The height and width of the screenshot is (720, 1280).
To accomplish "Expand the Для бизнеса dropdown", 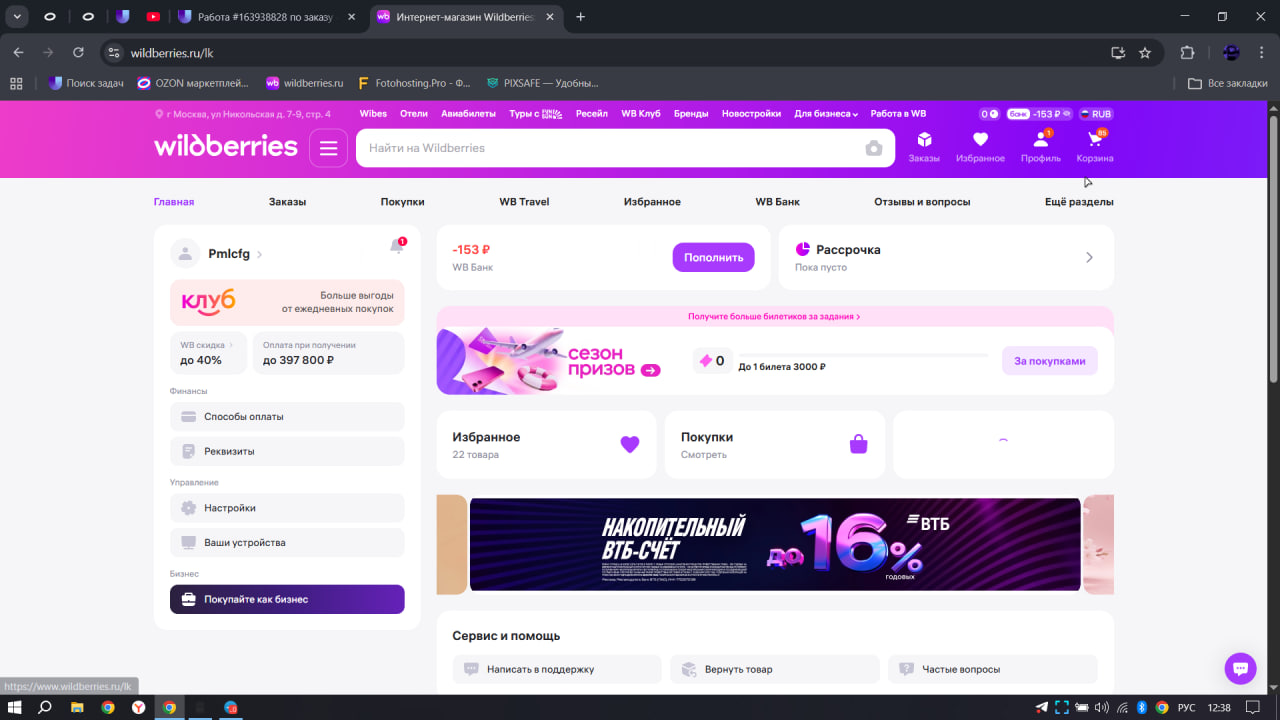I will 826,114.
